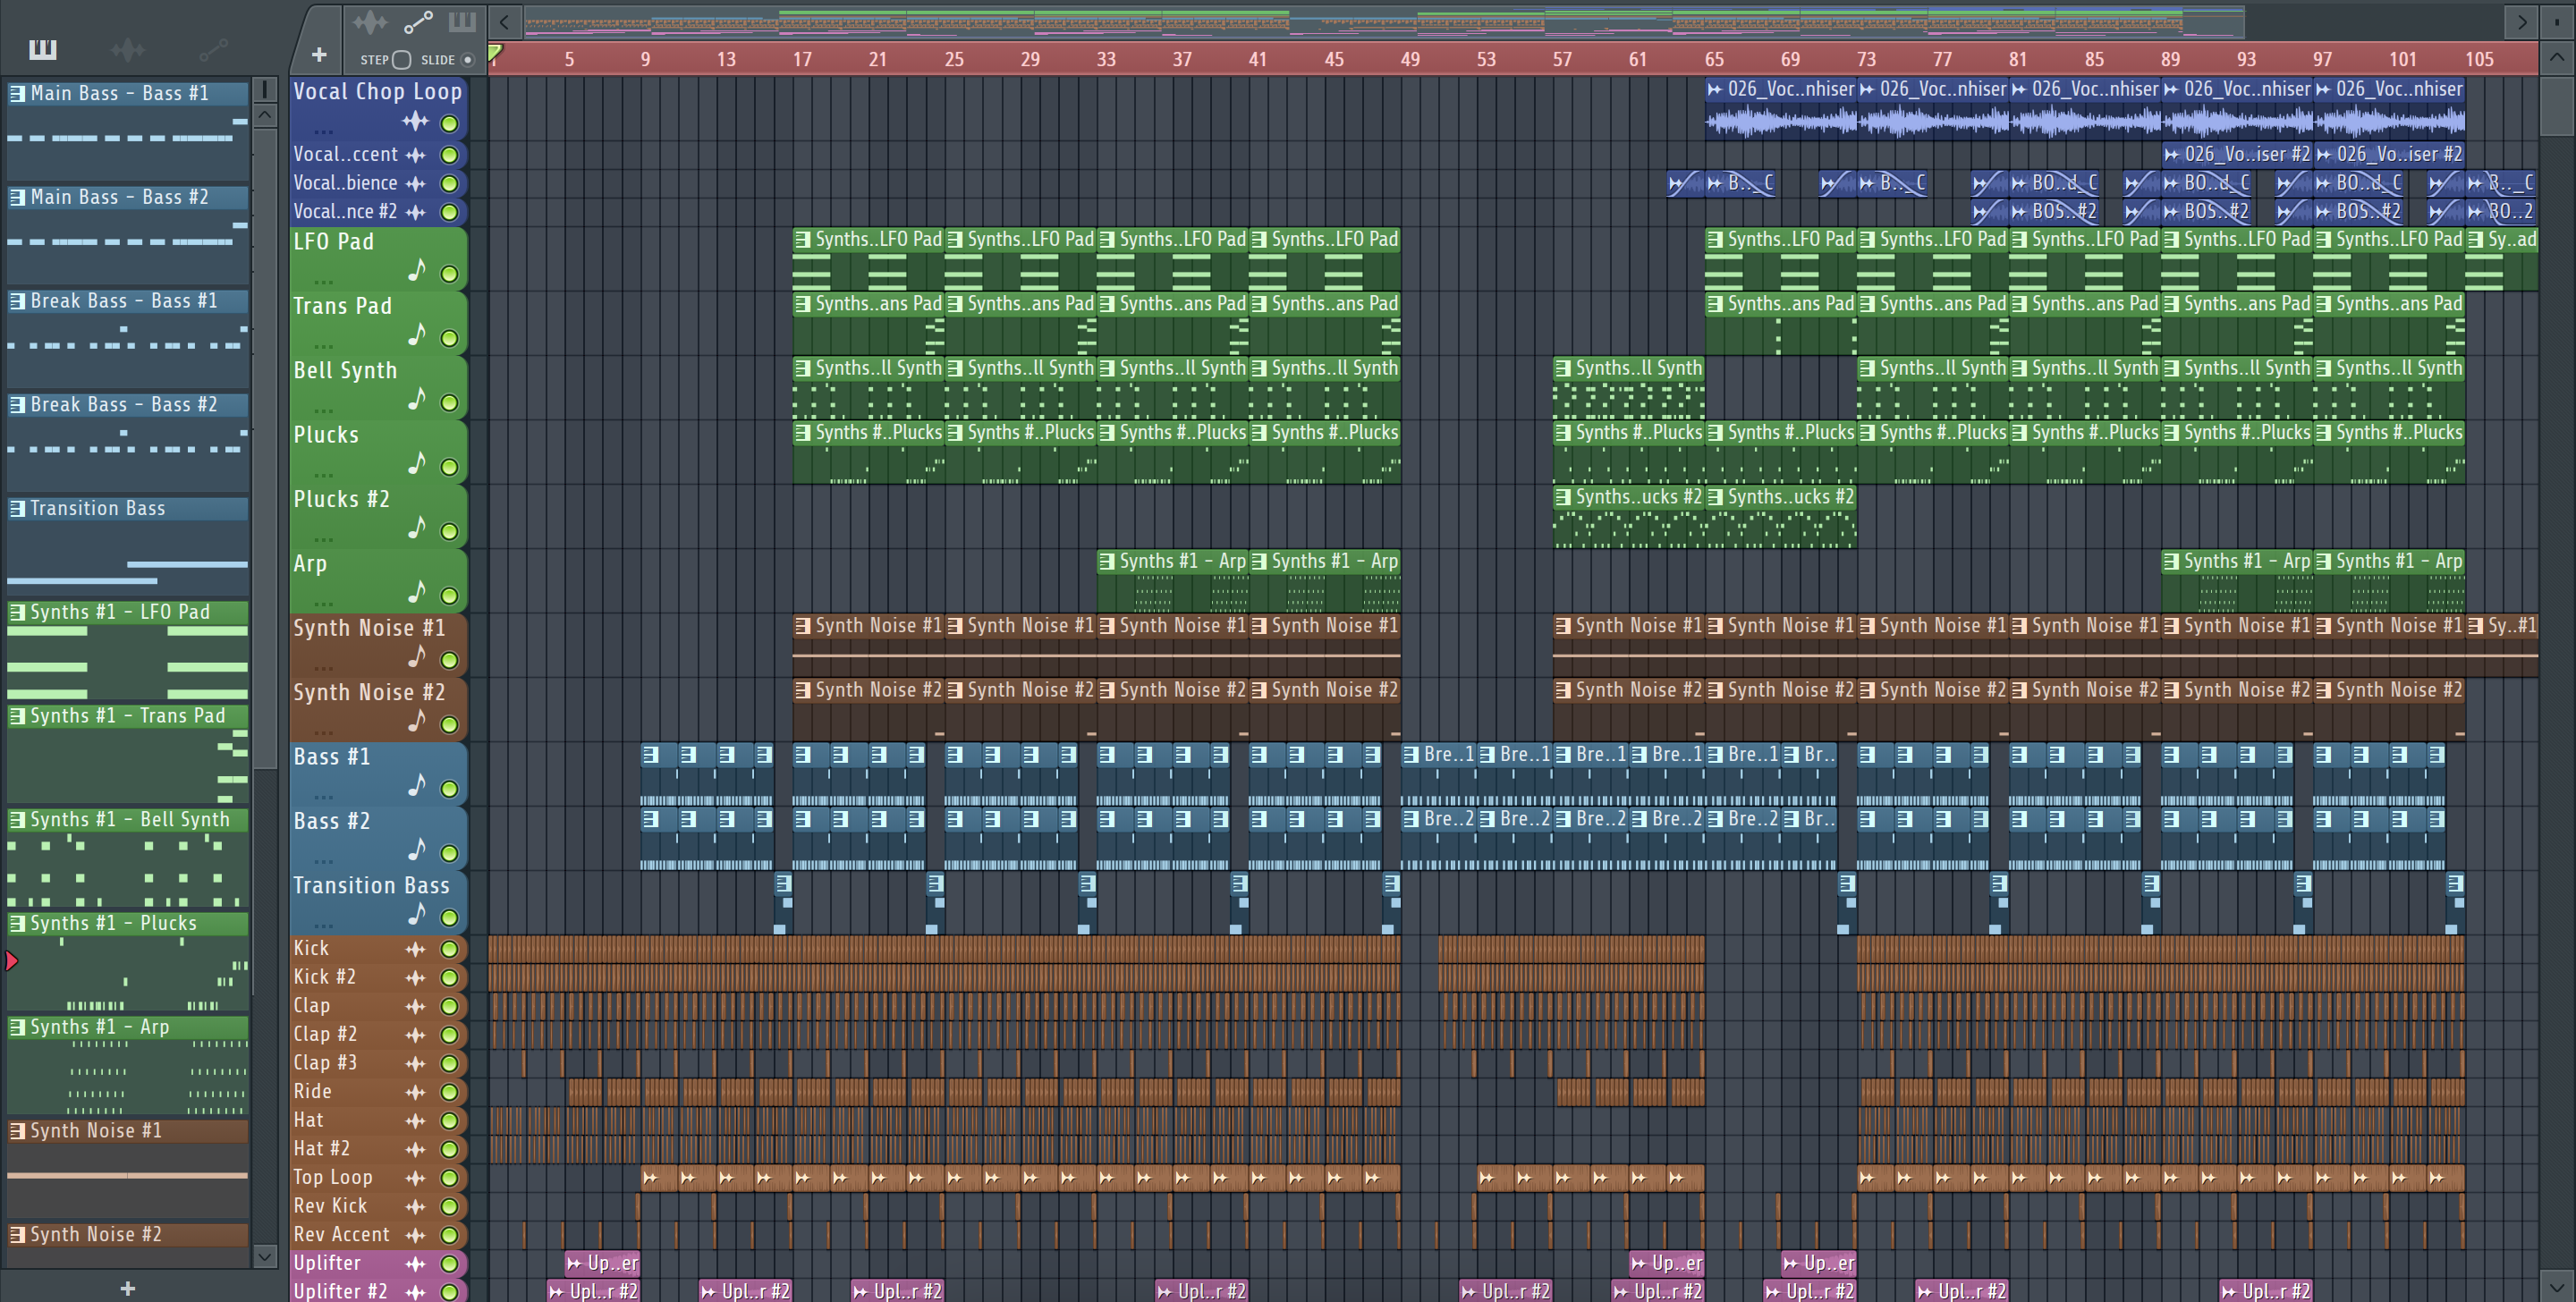Add a new pattern at picker bottom
Viewport: 2576px width, 1302px height.
(128, 1288)
